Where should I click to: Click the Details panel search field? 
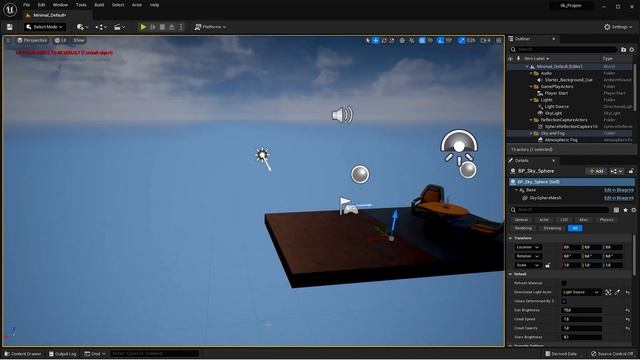pos(559,210)
